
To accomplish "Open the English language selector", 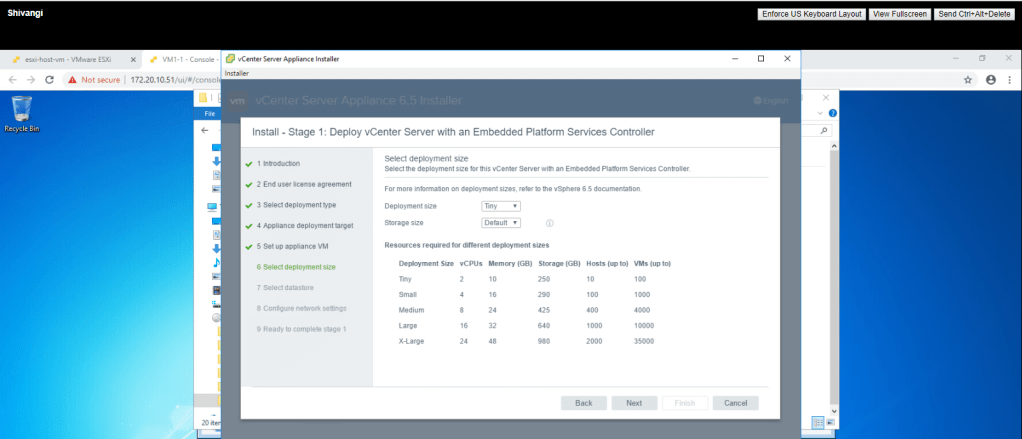I will tap(770, 101).
